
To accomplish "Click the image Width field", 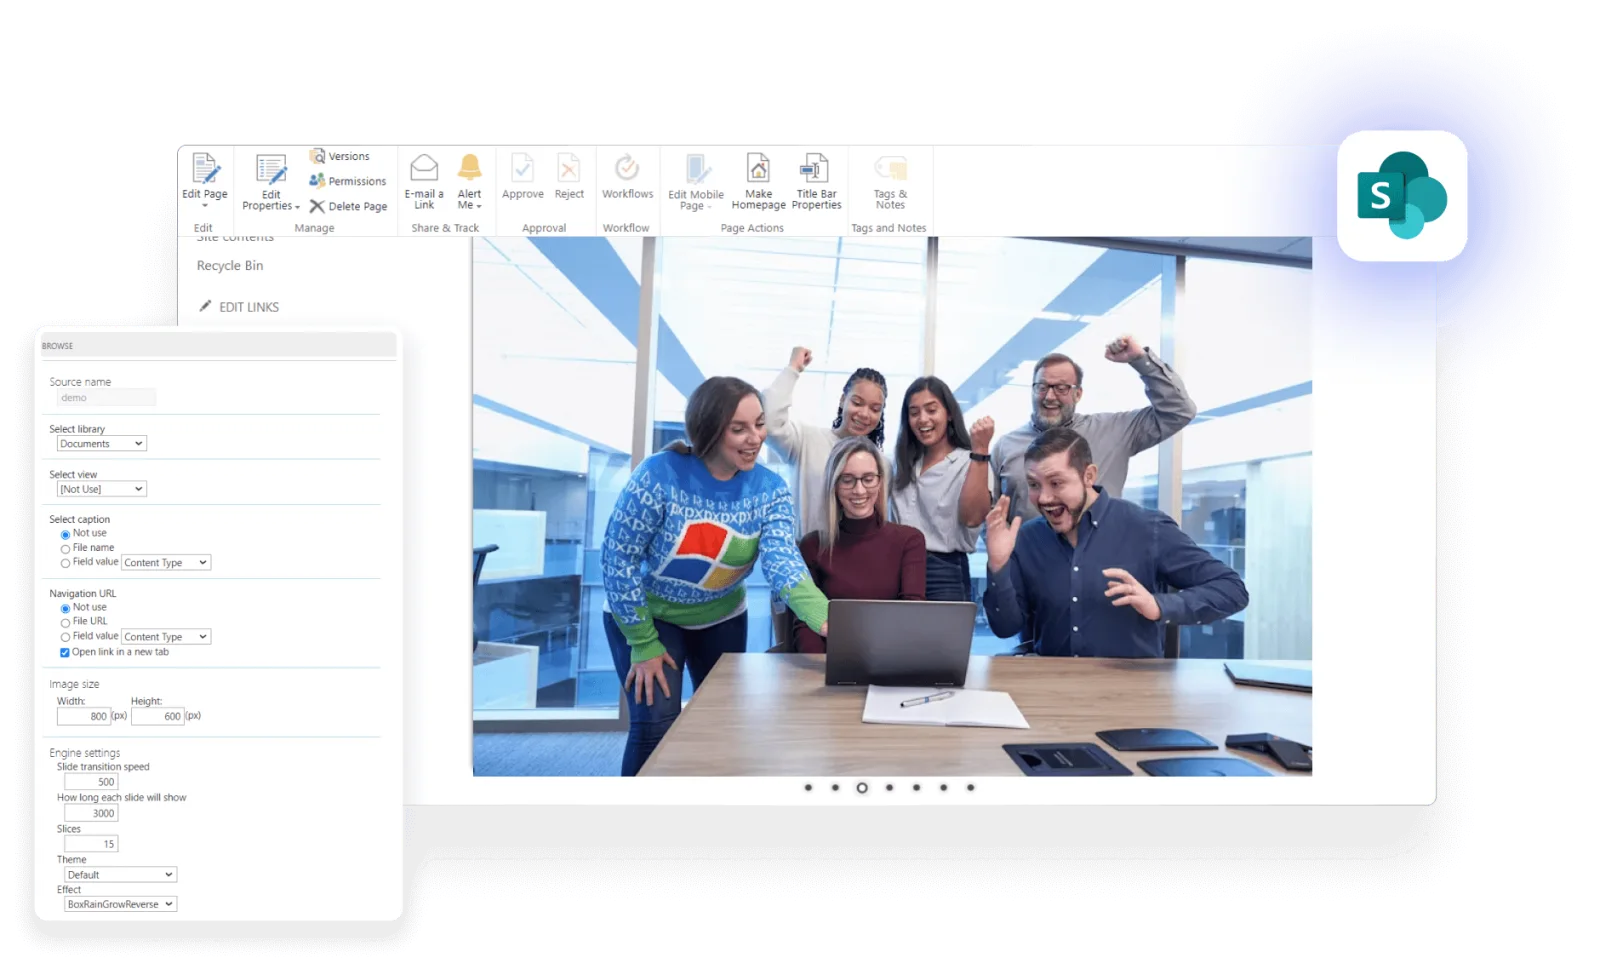I will click(x=84, y=716).
